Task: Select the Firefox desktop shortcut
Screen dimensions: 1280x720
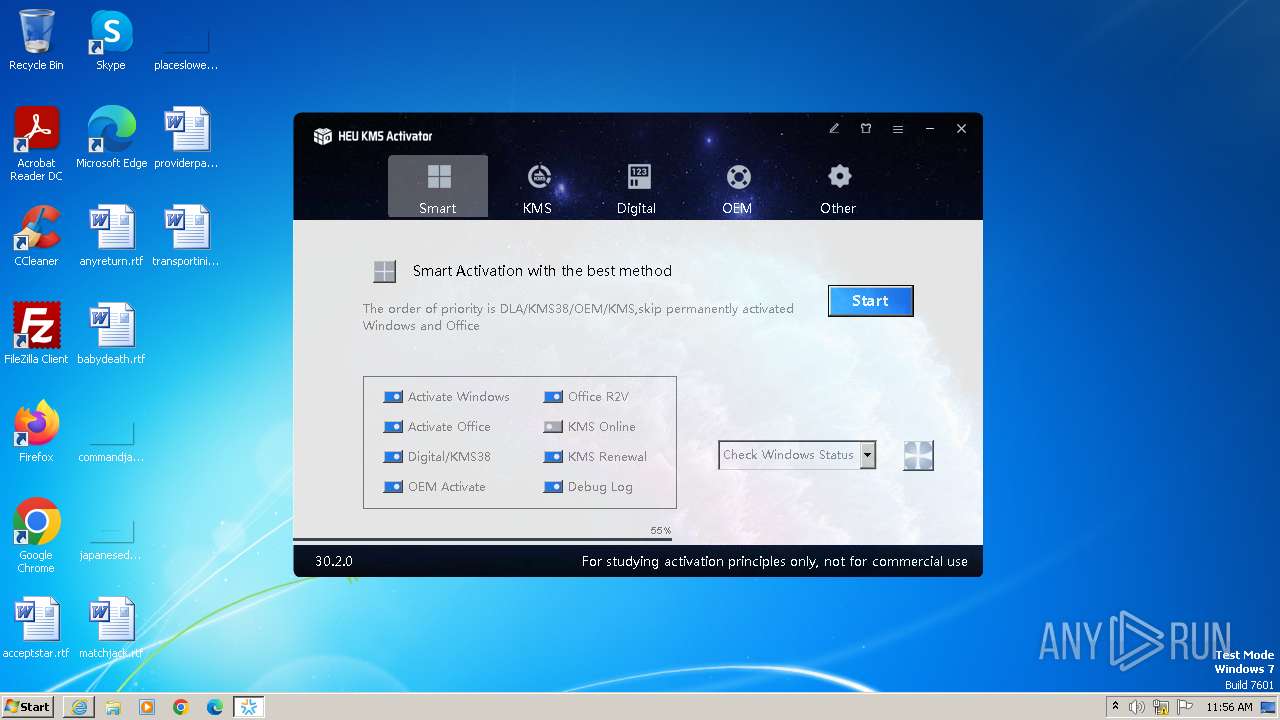Action: coord(36,431)
